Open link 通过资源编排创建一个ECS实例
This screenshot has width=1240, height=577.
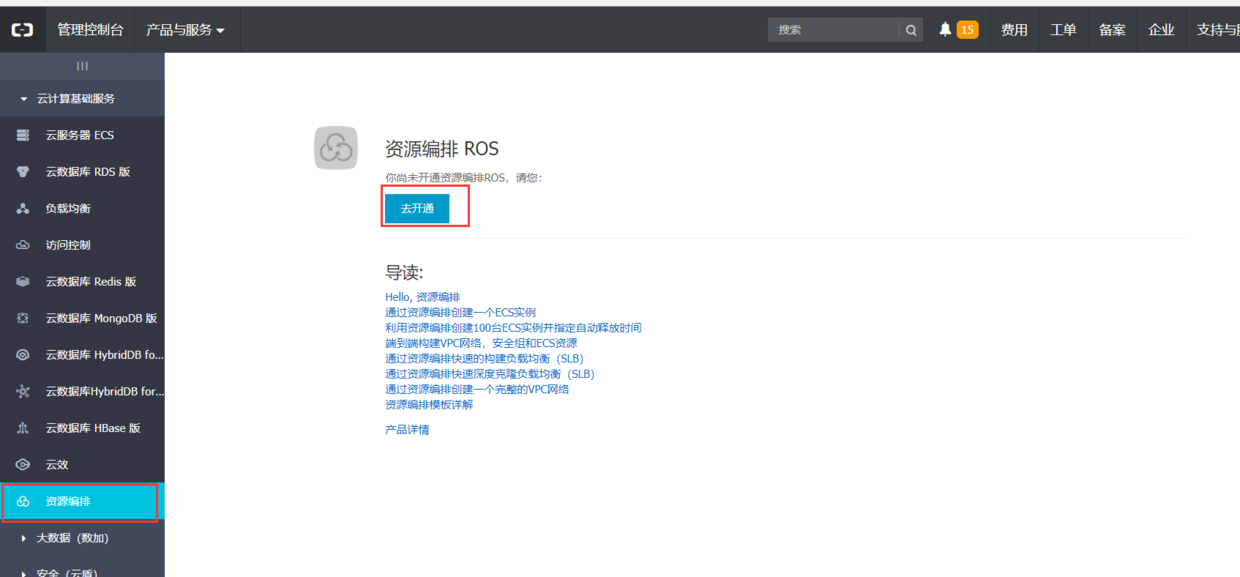coord(460,312)
